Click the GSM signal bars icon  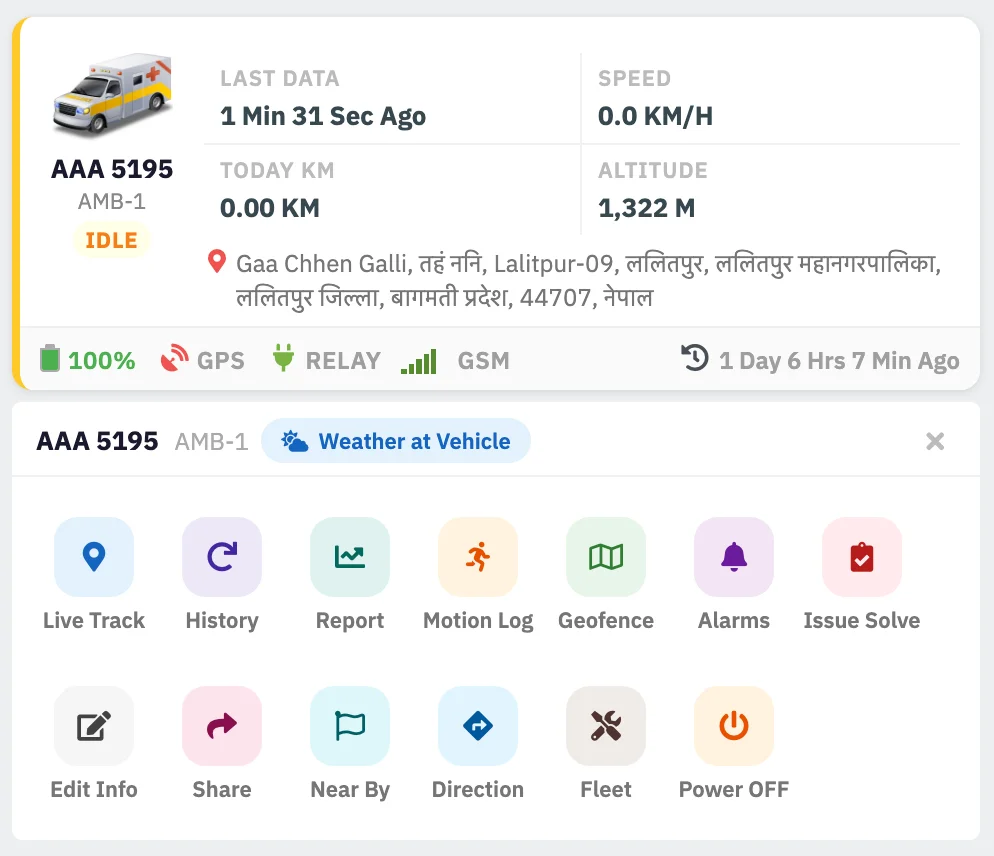[418, 361]
